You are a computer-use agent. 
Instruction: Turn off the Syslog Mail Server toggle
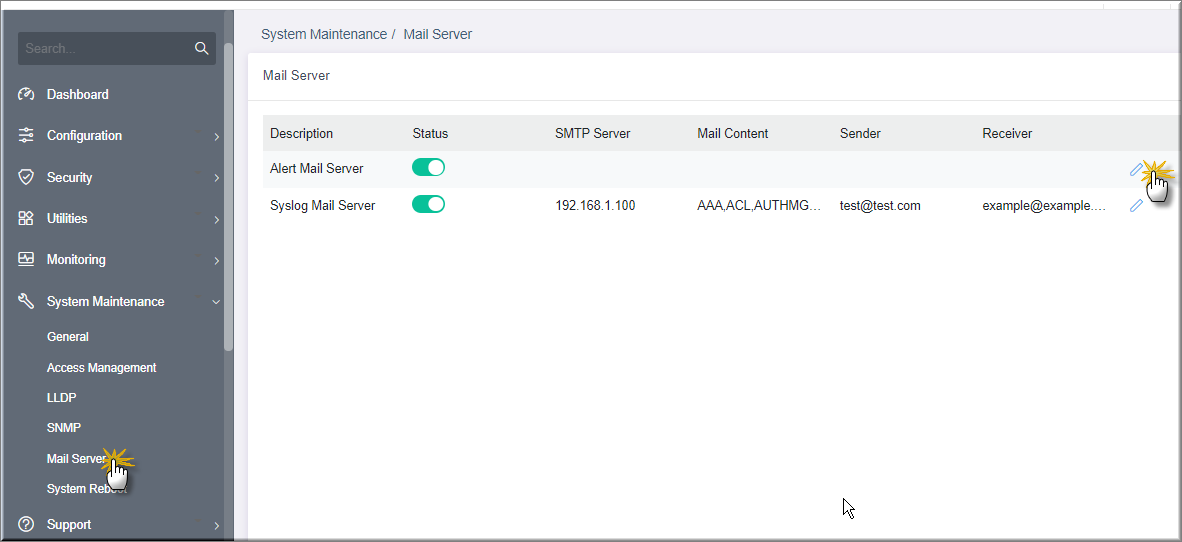pos(428,204)
